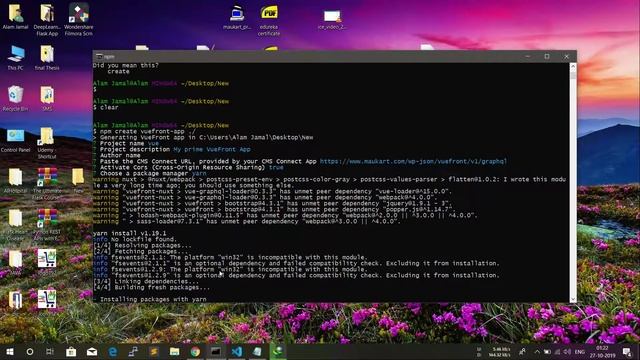Image resolution: width=640 pixels, height=360 pixels.
Task: Open the Udemy Shortcut folder
Action: coord(47,143)
